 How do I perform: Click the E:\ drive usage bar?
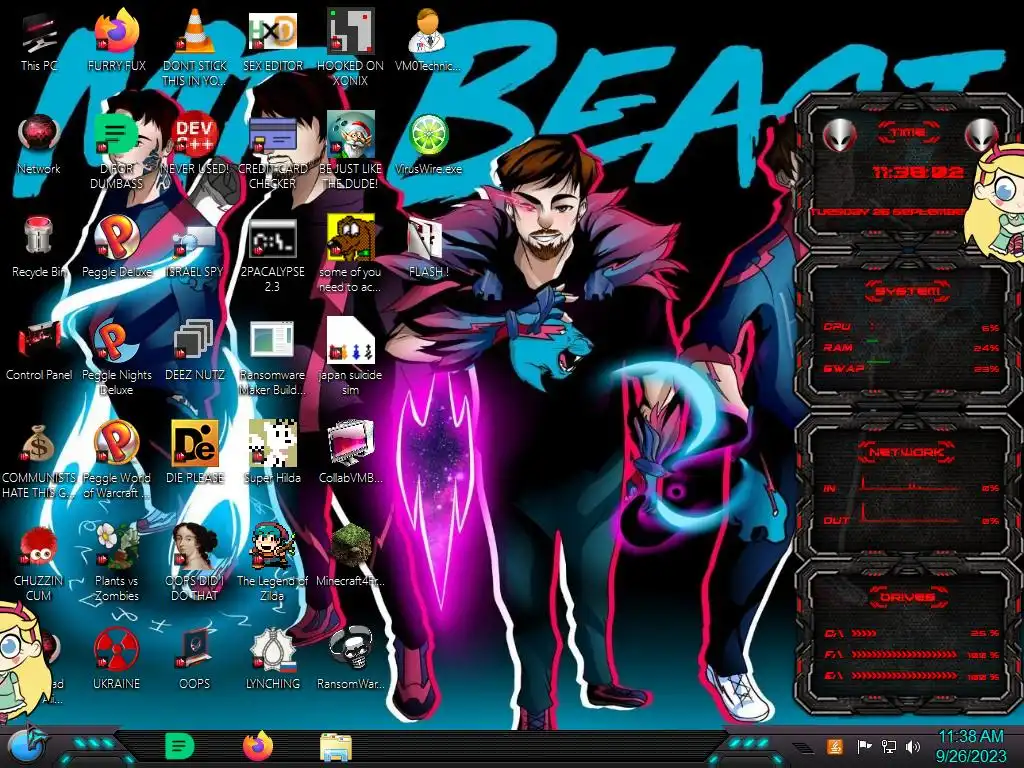pyautogui.click(x=911, y=676)
